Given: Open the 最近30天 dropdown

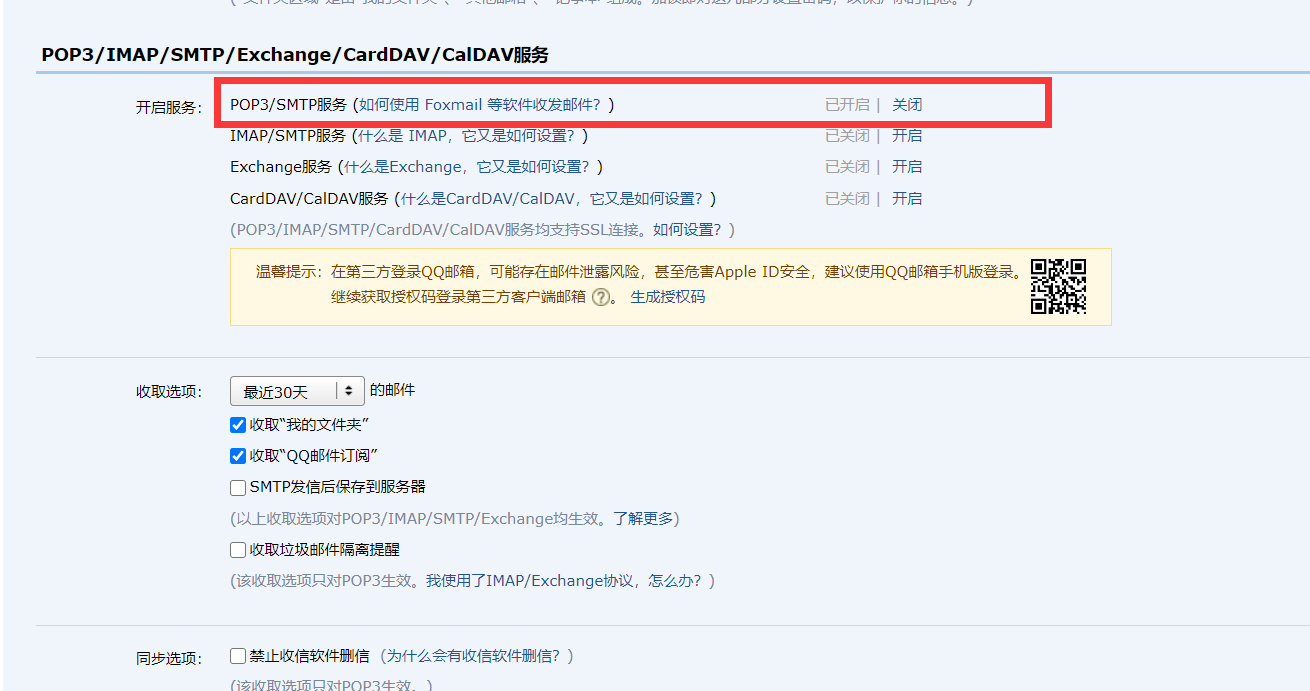Looking at the screenshot, I should coord(297,391).
